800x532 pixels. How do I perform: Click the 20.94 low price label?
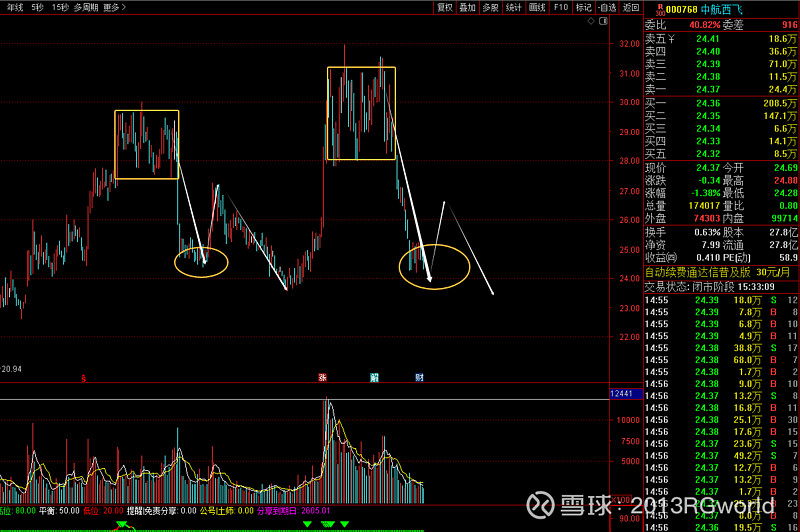coord(11,369)
